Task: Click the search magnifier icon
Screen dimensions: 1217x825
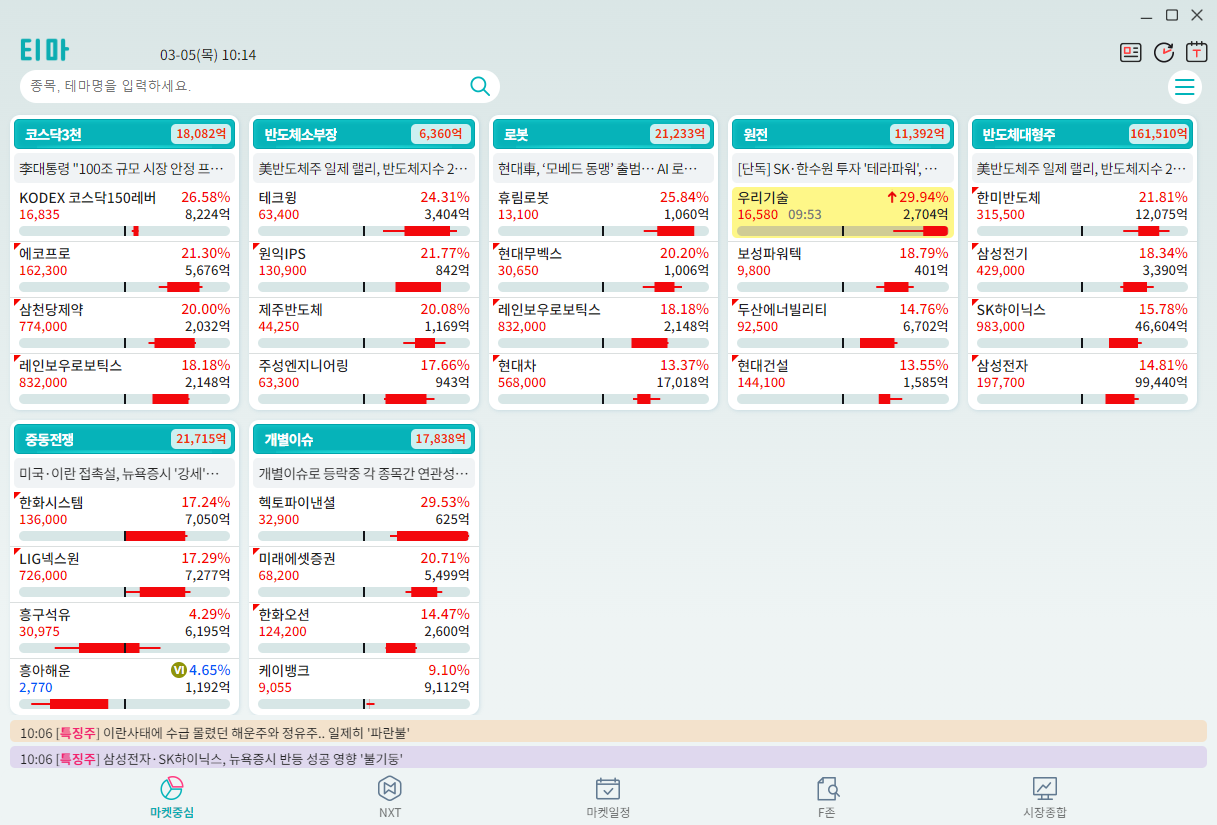Action: [x=480, y=86]
